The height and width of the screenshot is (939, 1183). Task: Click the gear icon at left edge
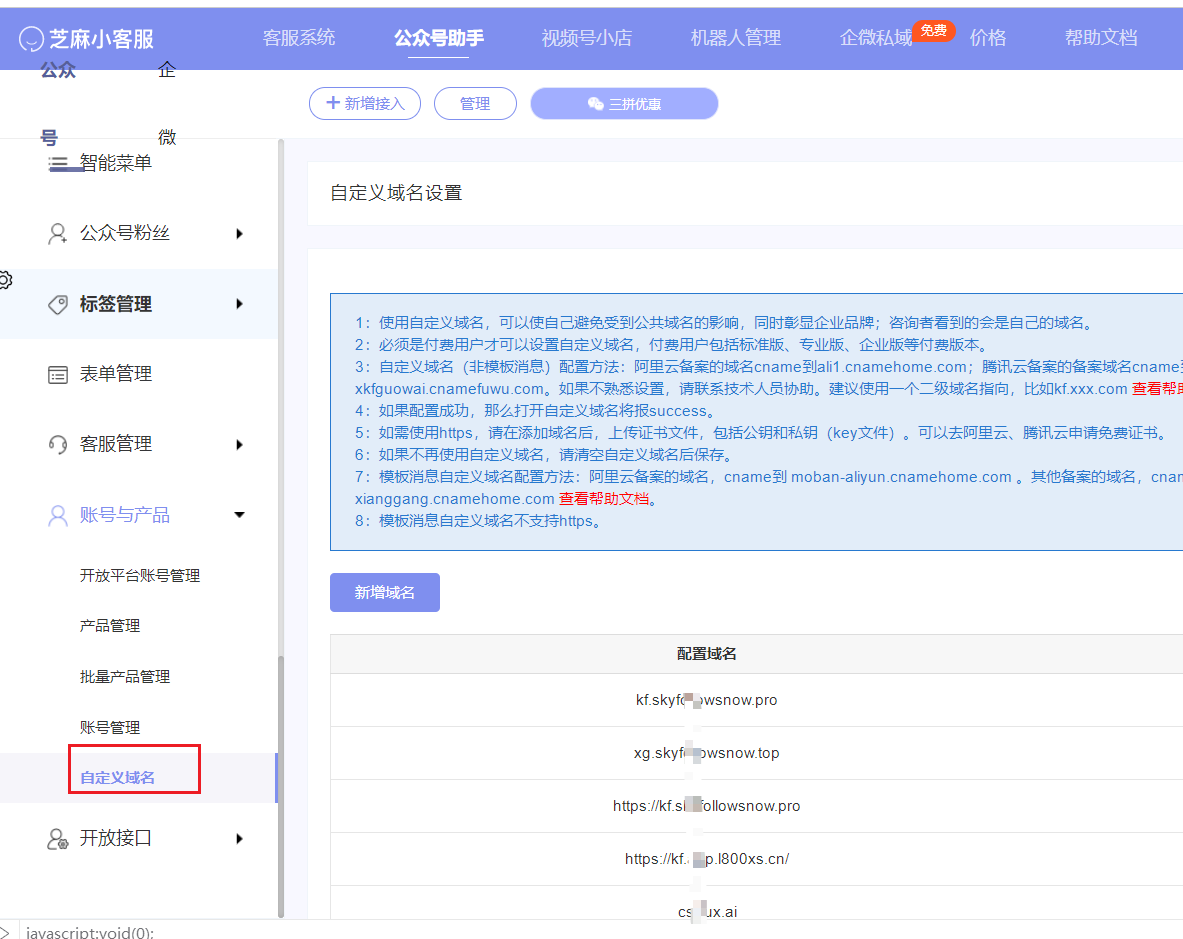point(5,281)
